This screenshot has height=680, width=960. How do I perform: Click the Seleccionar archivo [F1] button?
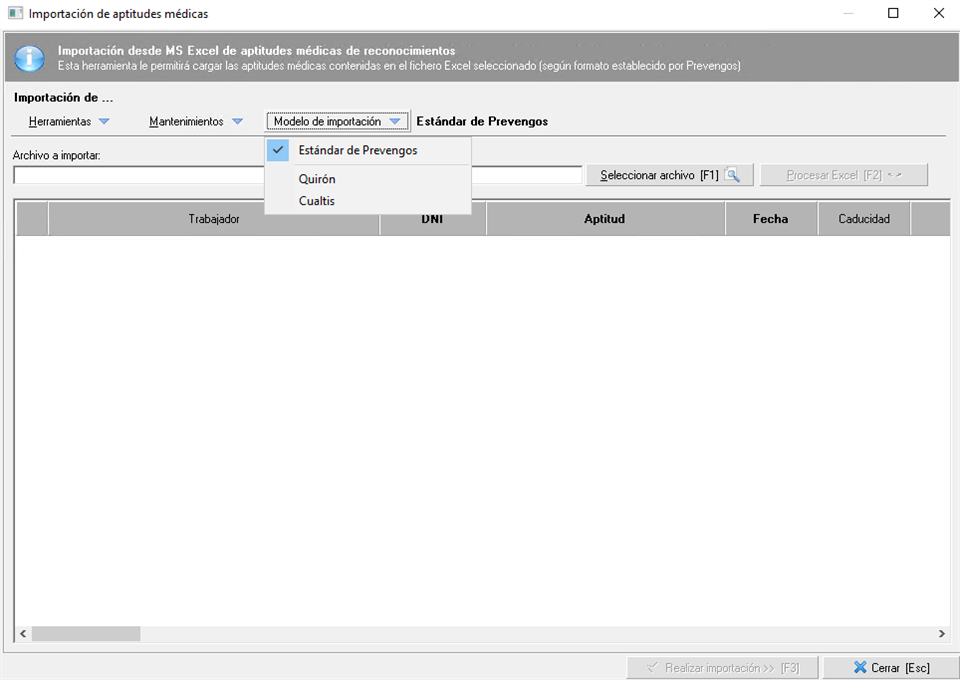coord(669,175)
